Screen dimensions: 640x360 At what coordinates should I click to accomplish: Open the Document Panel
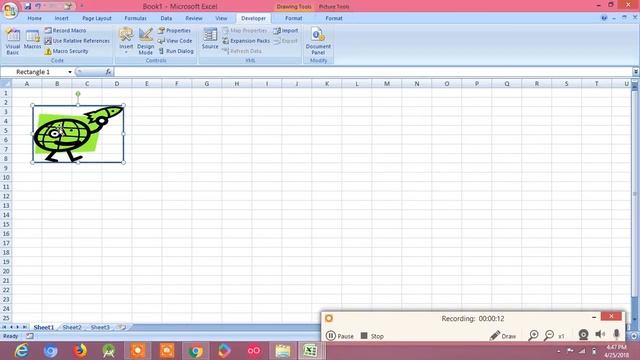318,41
